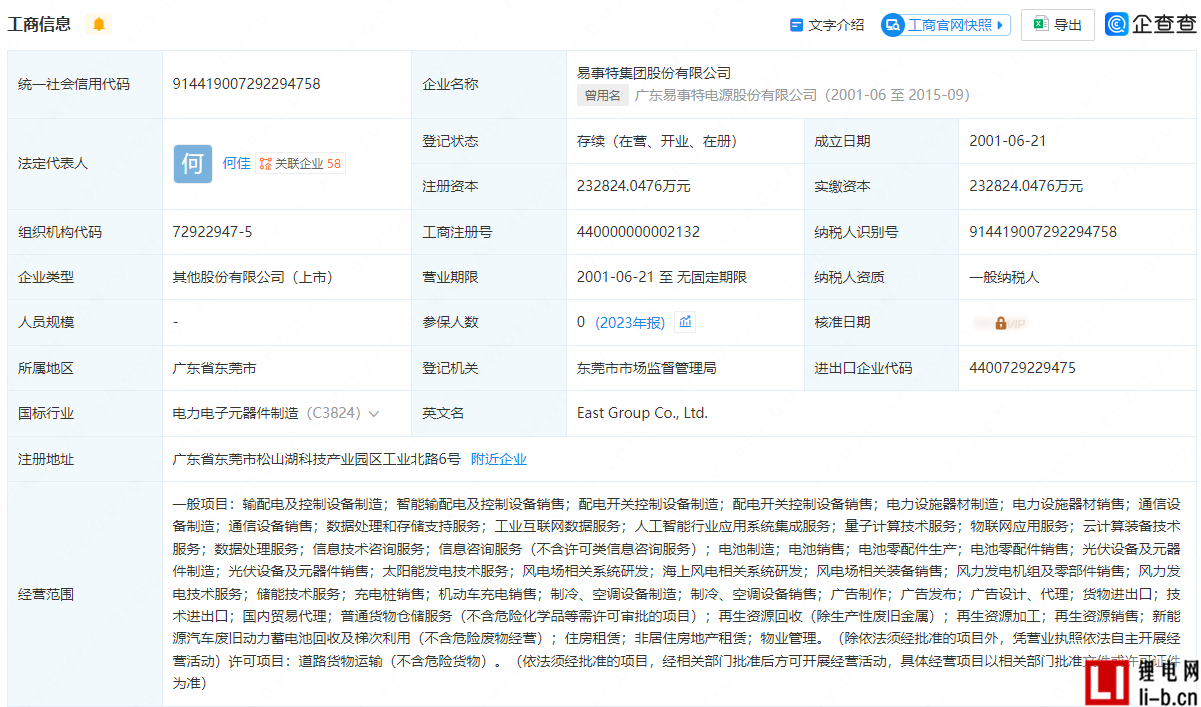The height and width of the screenshot is (707, 1201).
Task: Select former name 广东易事特电源股份有限公司
Action: [x=725, y=96]
